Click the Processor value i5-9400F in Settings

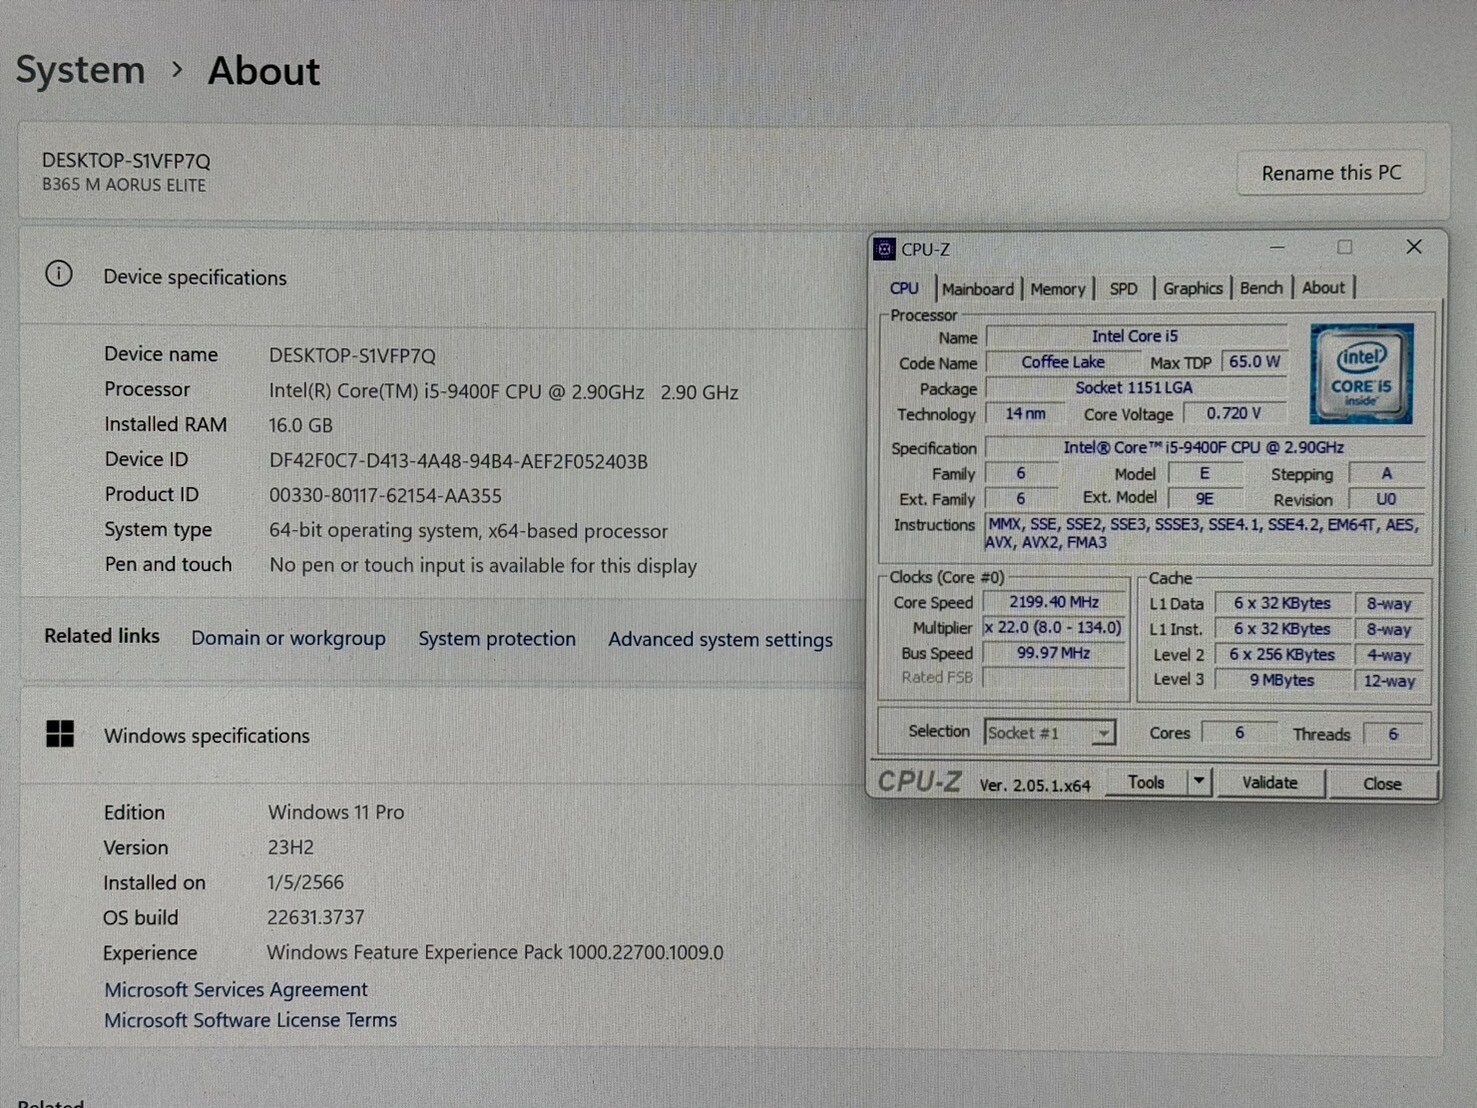pyautogui.click(x=503, y=392)
